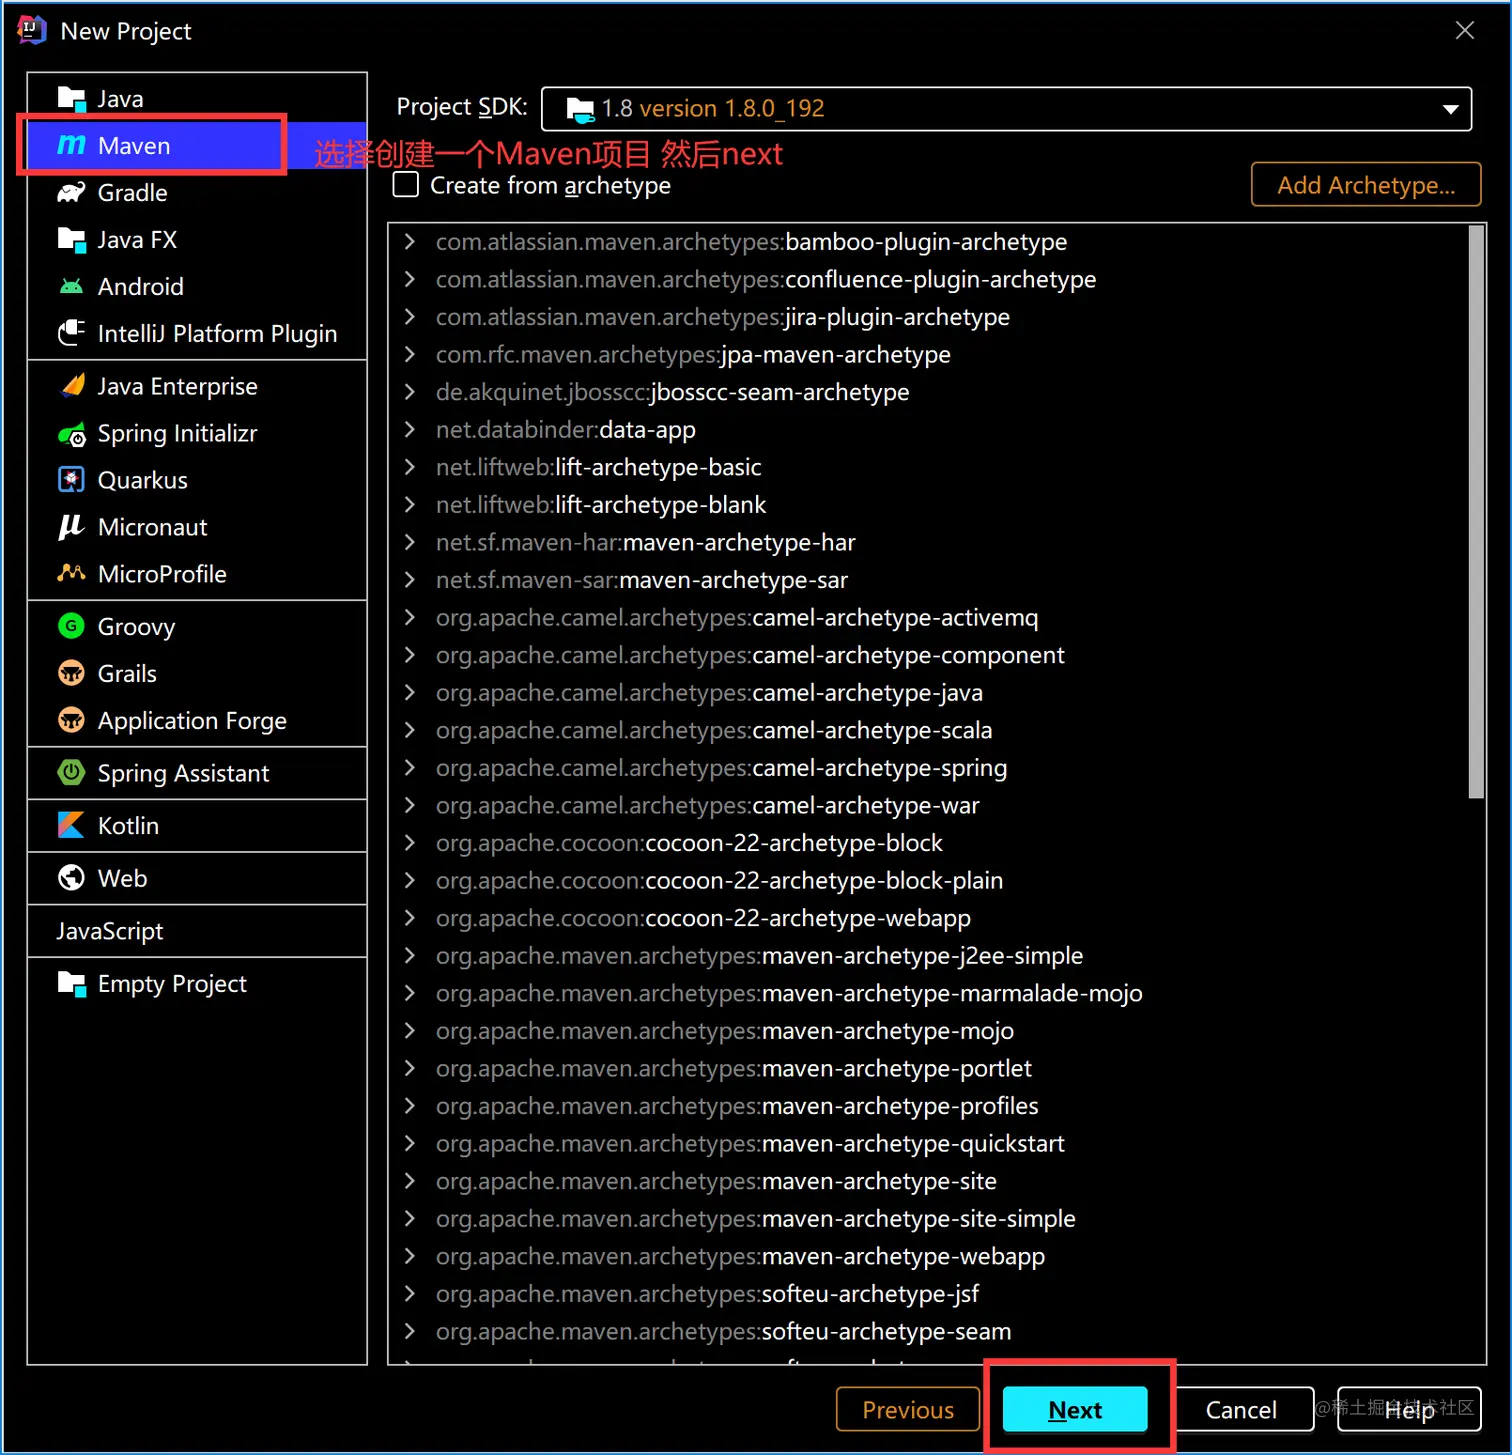Expand jbosscc-seam-archetype entry
1512x1455 pixels.
pos(409,392)
